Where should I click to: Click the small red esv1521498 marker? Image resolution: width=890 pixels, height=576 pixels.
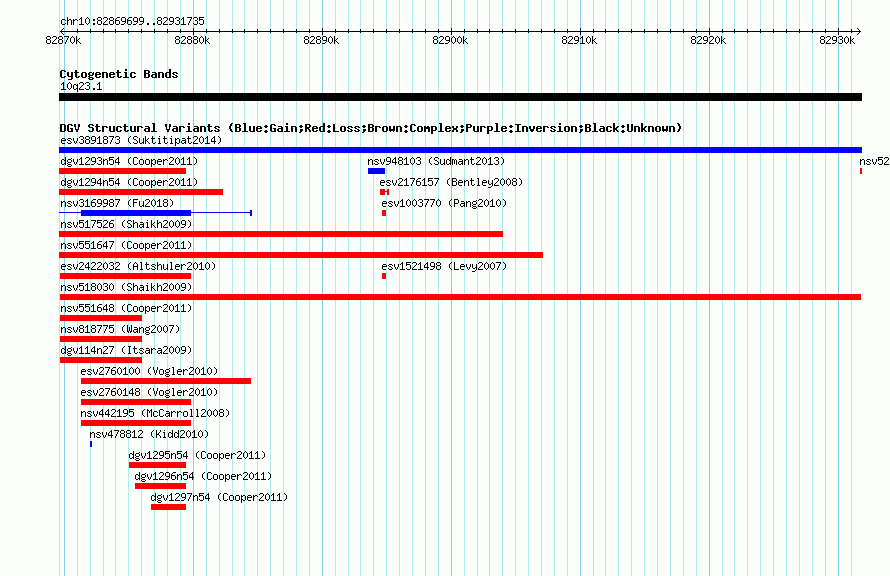coord(384,276)
